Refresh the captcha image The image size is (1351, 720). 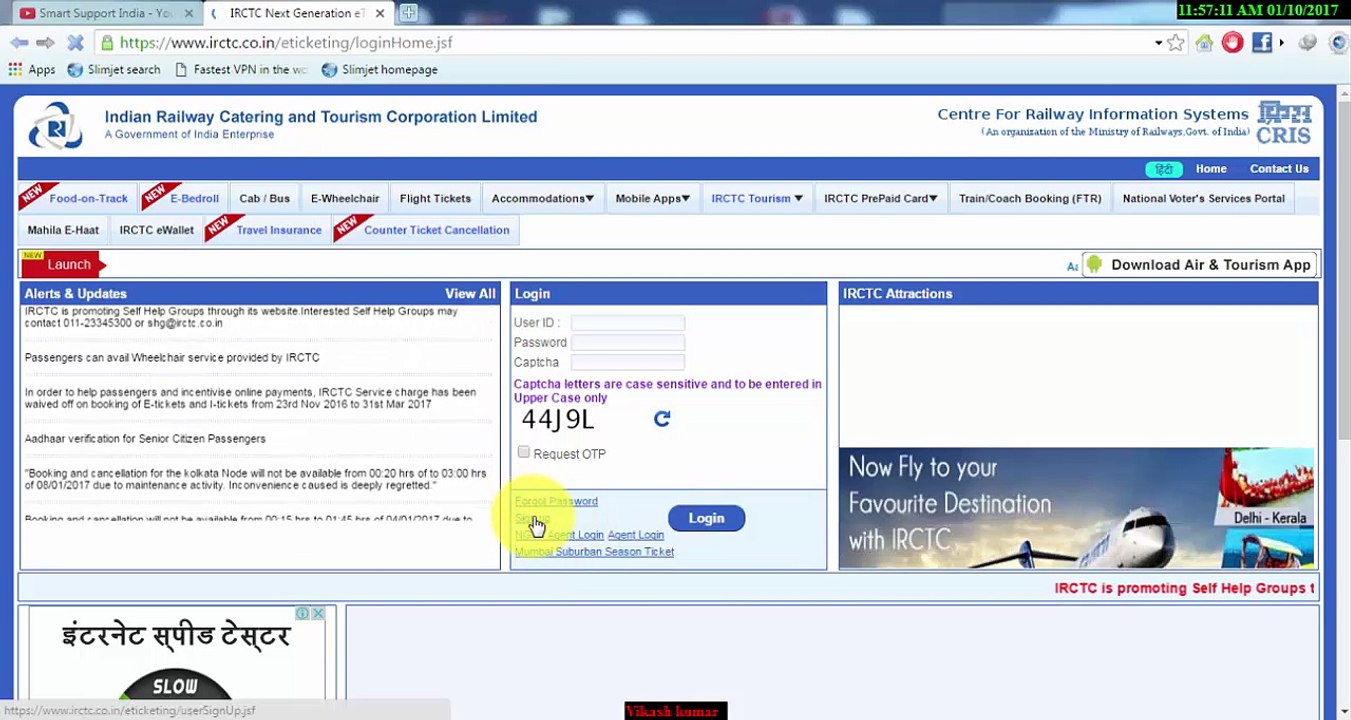662,419
